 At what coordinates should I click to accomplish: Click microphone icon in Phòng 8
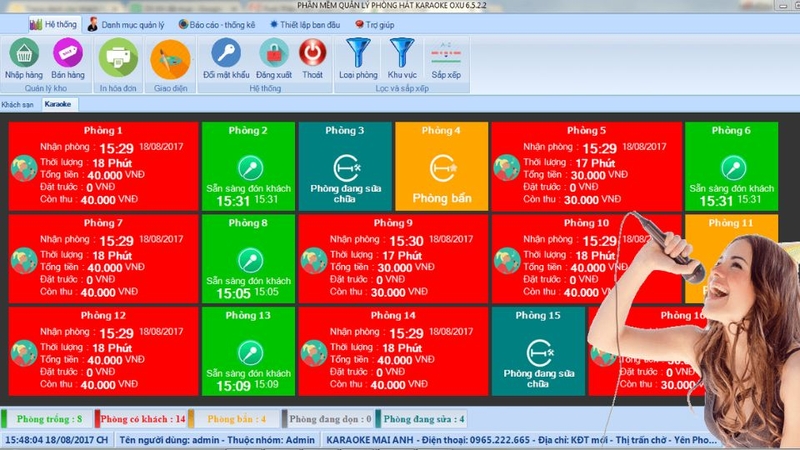[250, 260]
